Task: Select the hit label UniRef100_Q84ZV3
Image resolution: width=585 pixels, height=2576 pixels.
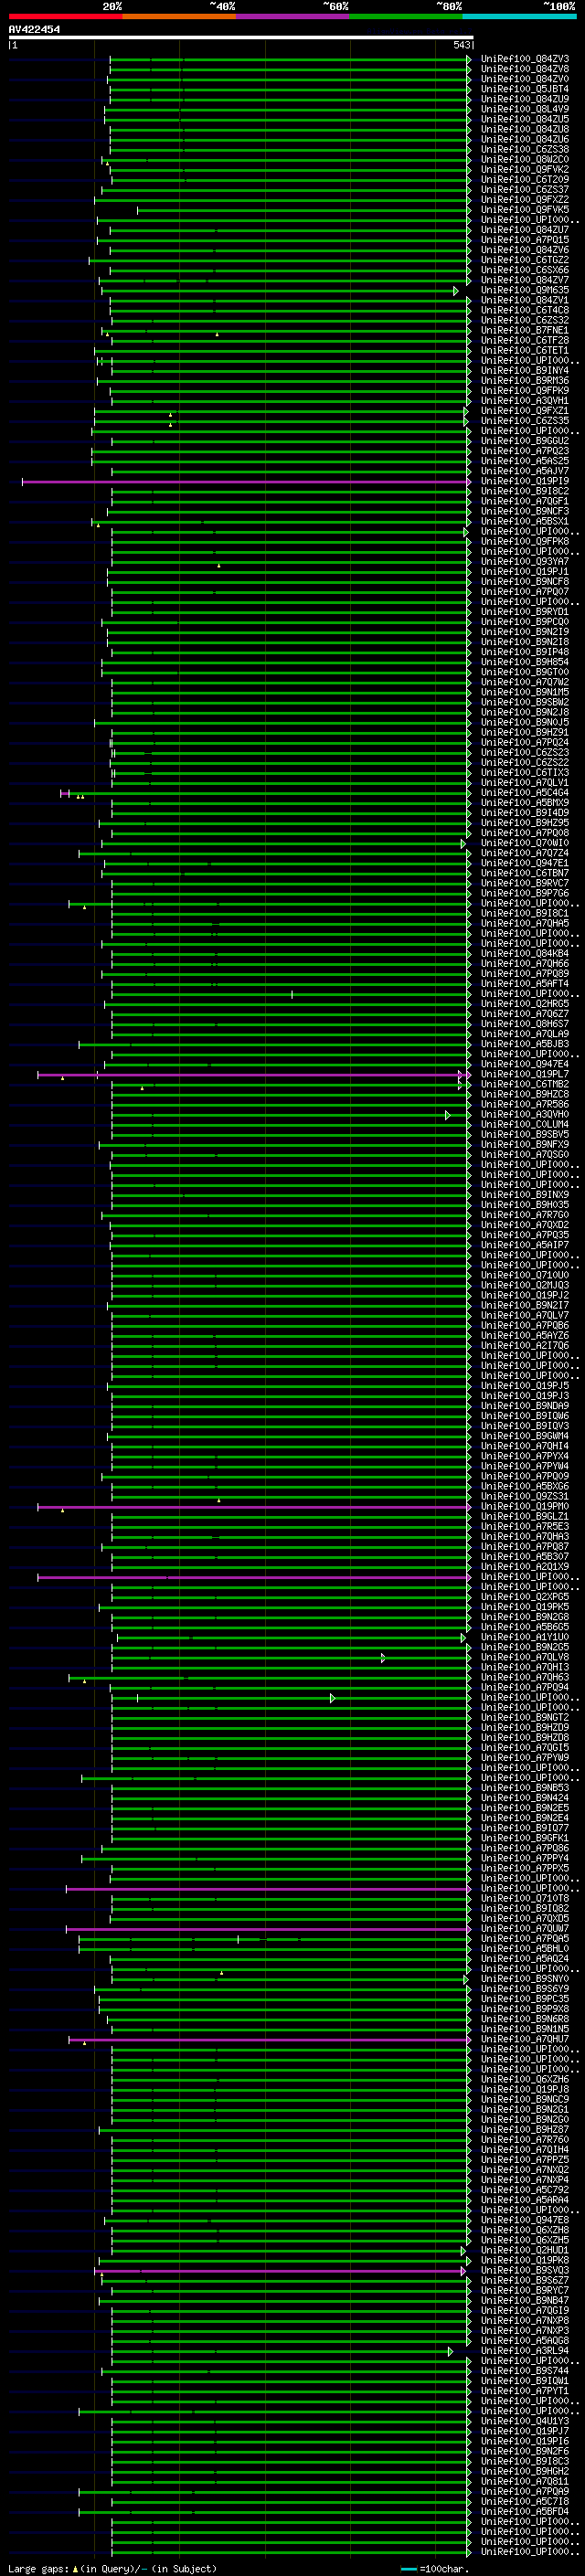Action: tap(525, 59)
